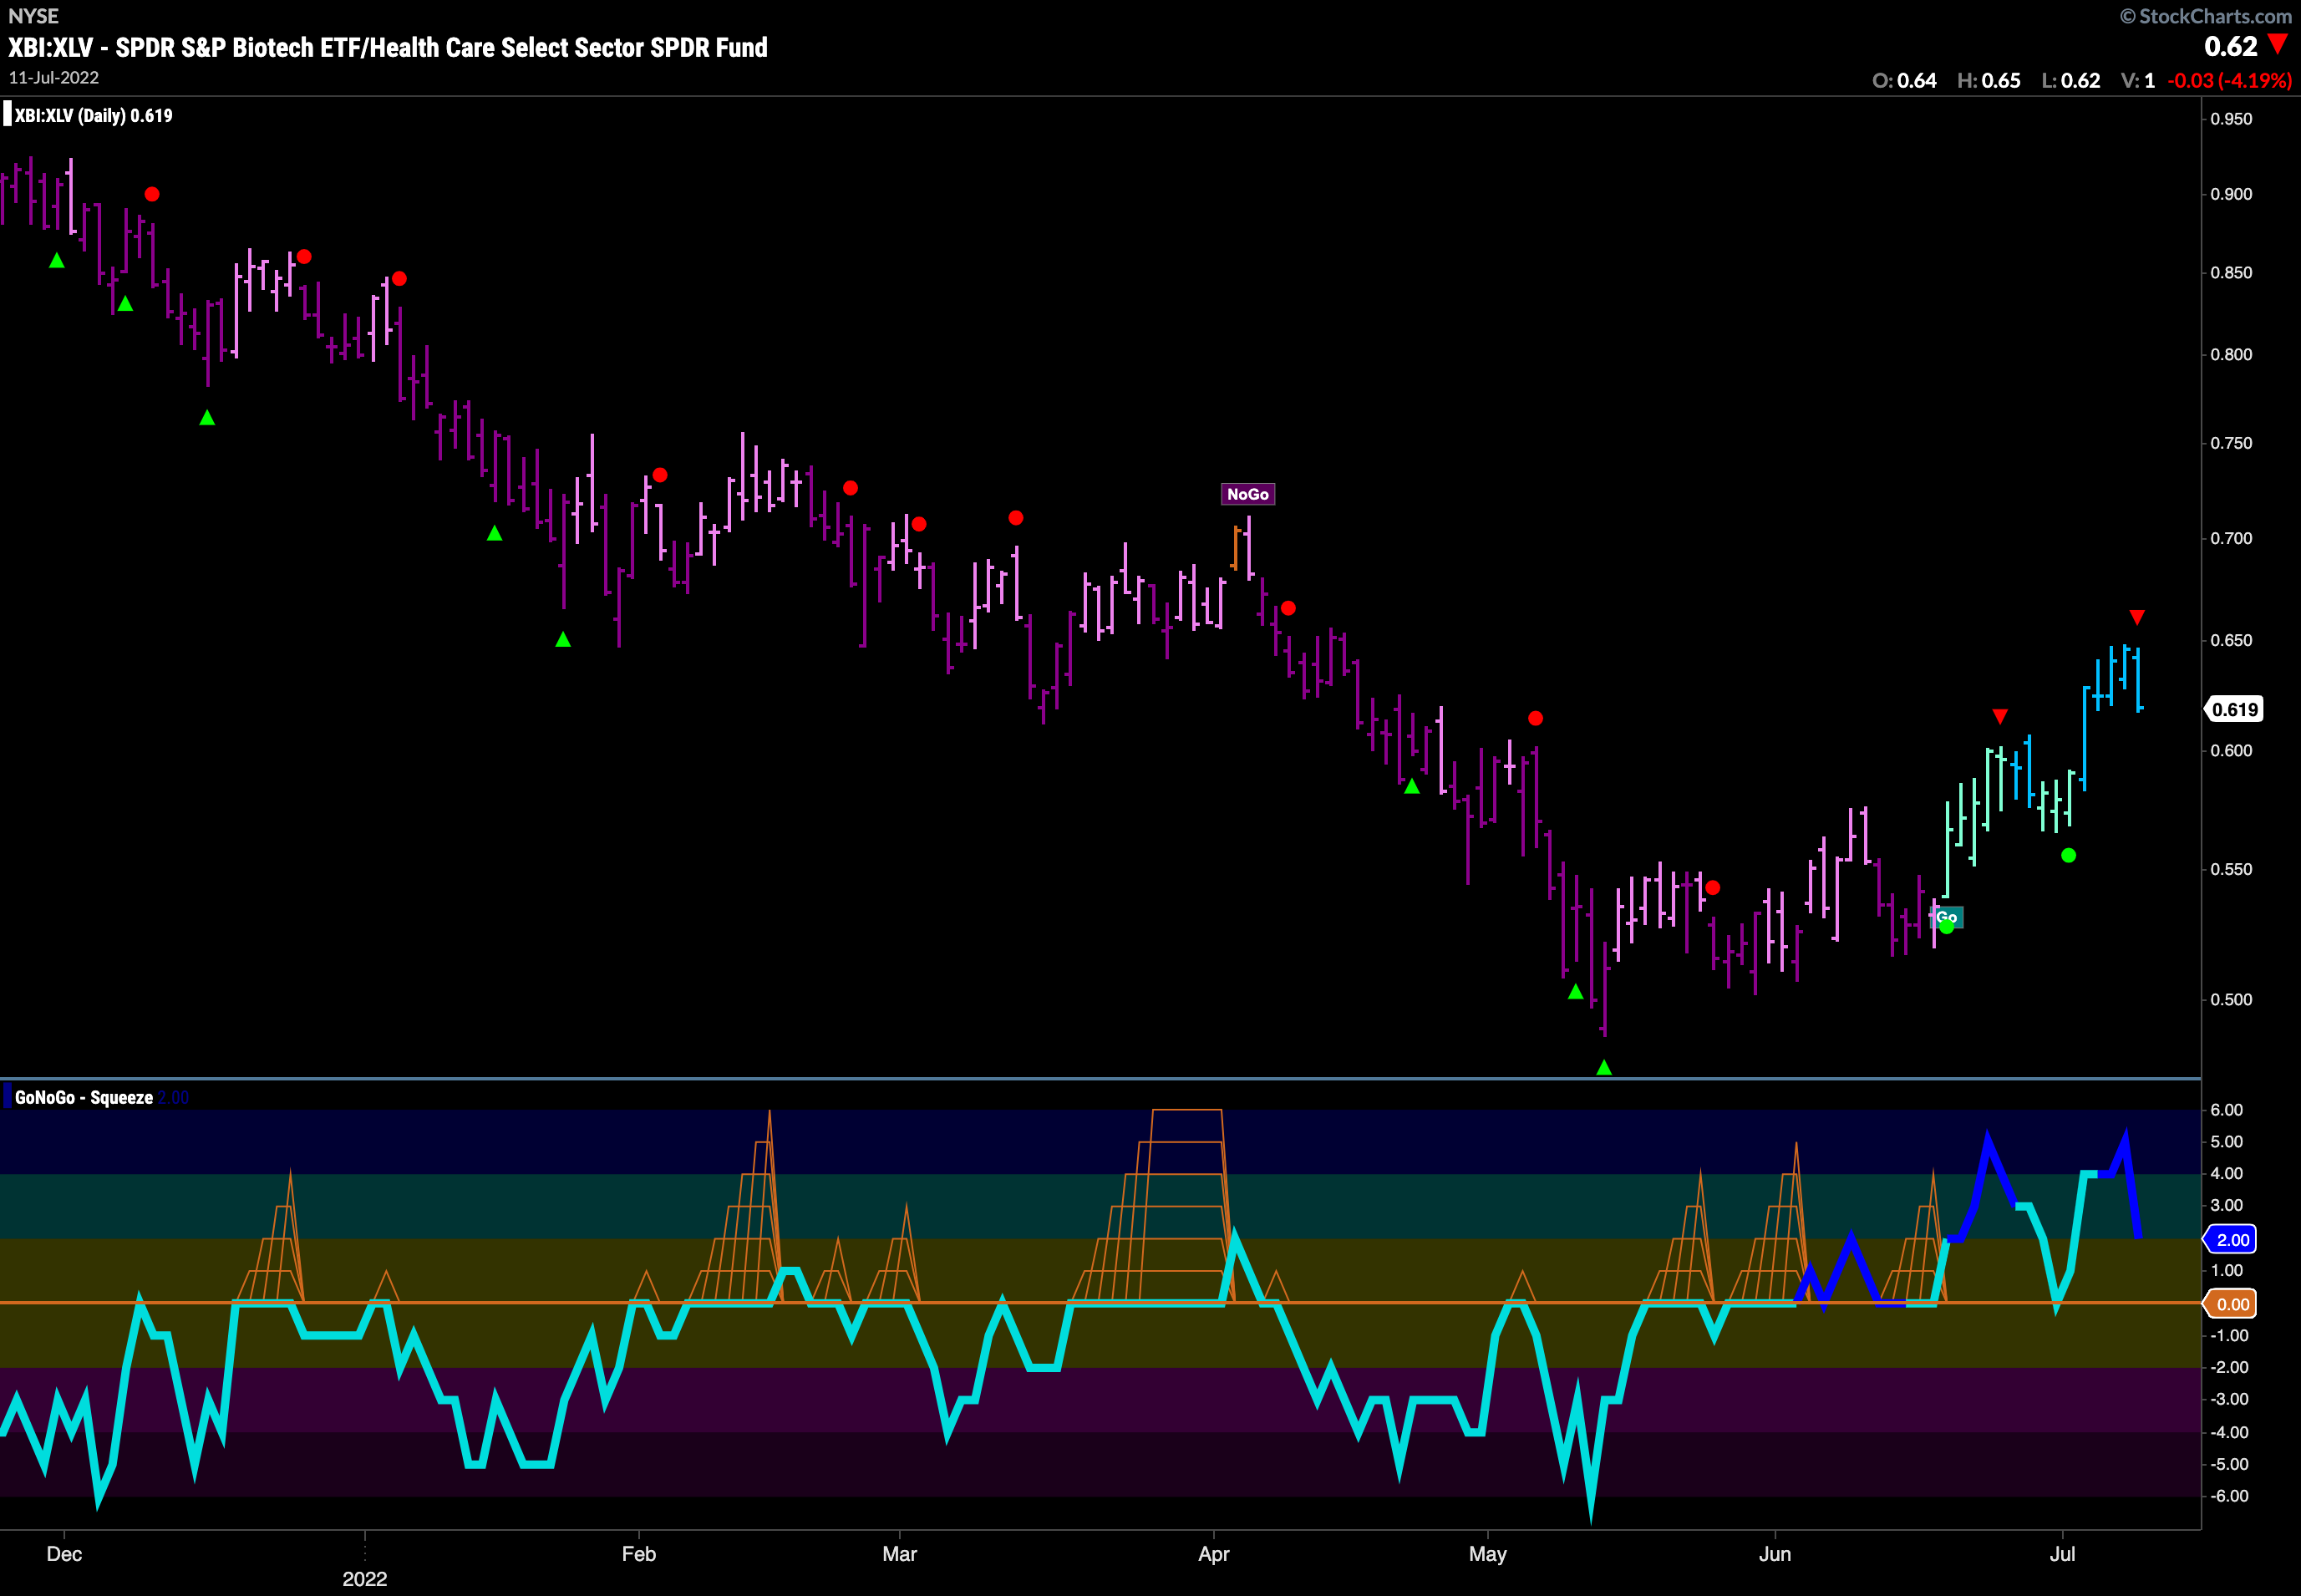2301x1596 pixels.
Task: Click red triangle above the latest price bar
Action: 2136,617
